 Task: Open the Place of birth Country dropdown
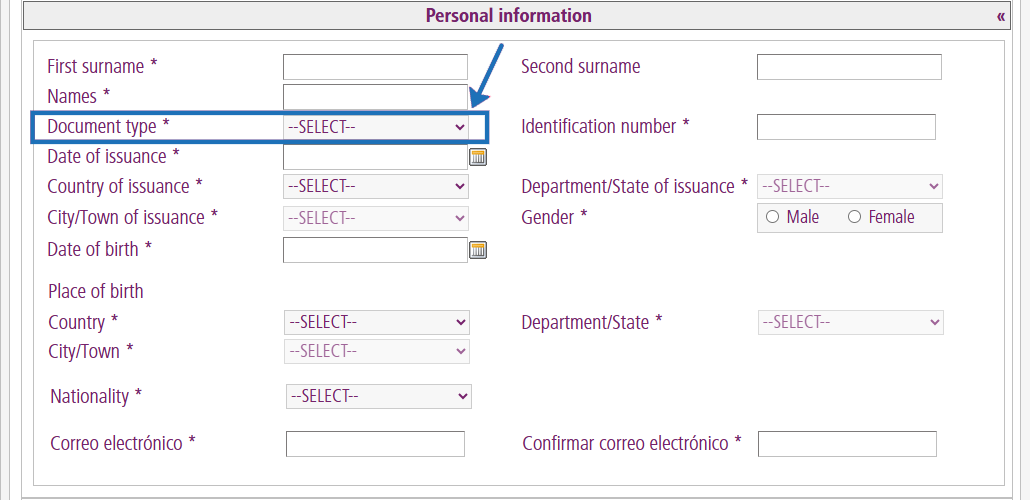pyautogui.click(x=377, y=322)
